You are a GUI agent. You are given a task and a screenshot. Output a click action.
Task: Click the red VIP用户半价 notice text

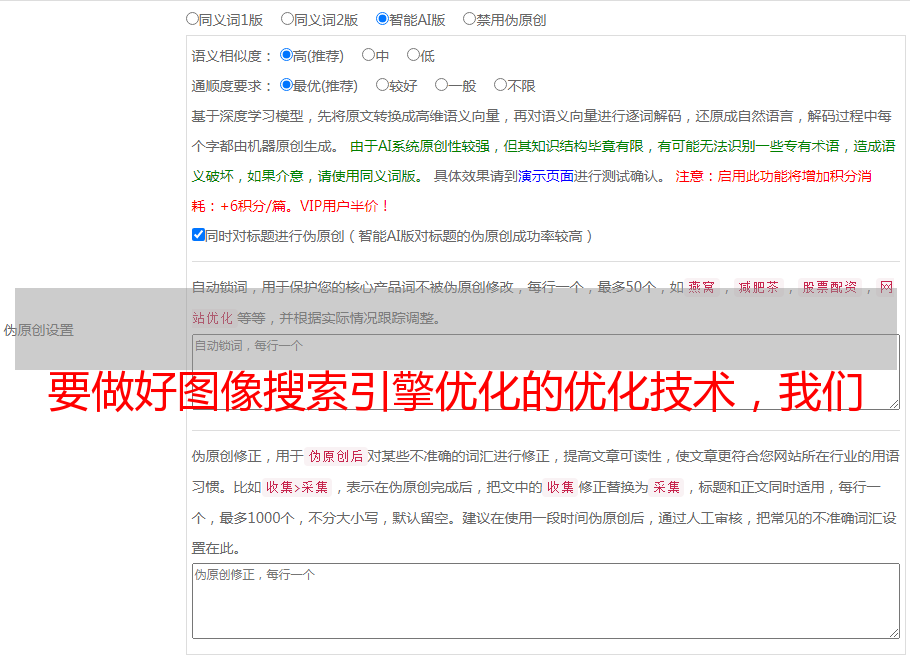[x=344, y=206]
